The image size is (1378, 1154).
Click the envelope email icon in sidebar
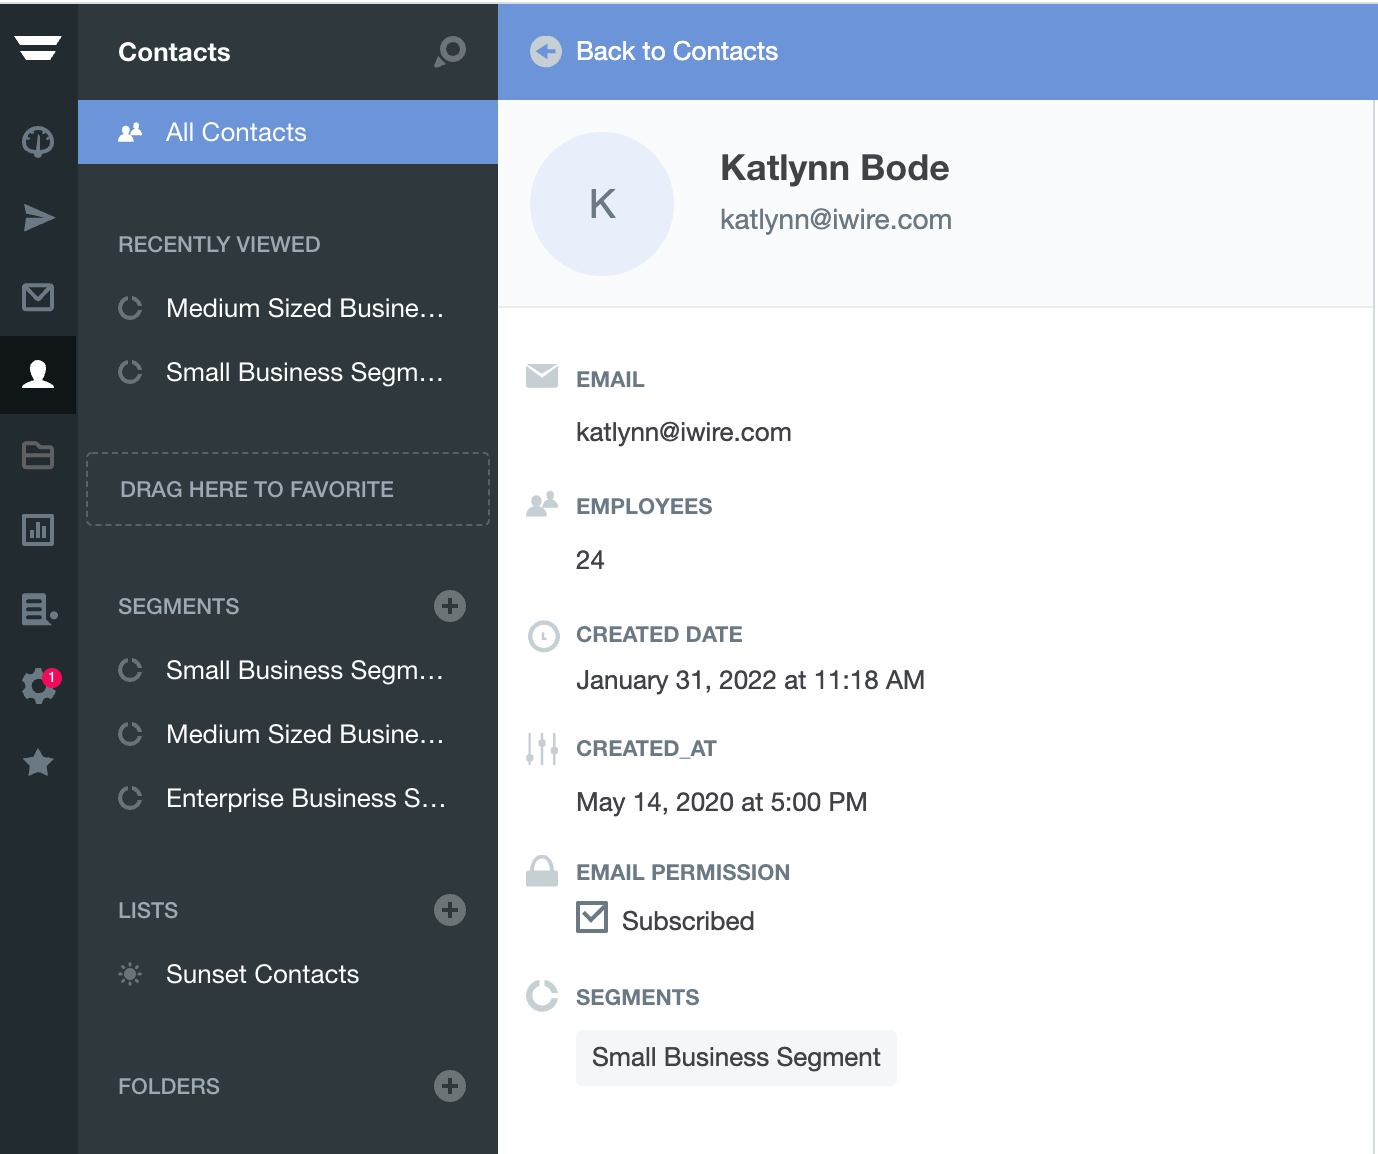coord(38,297)
